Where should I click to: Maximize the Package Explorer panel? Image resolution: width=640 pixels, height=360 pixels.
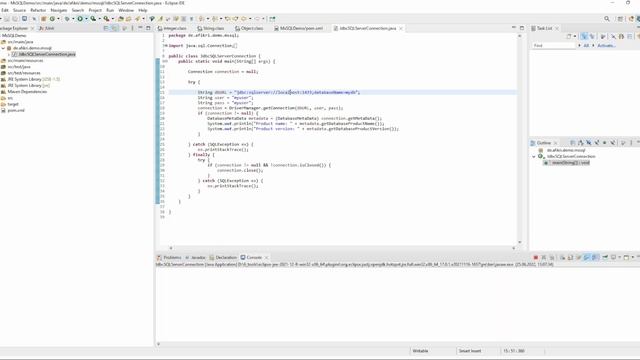coord(148,28)
